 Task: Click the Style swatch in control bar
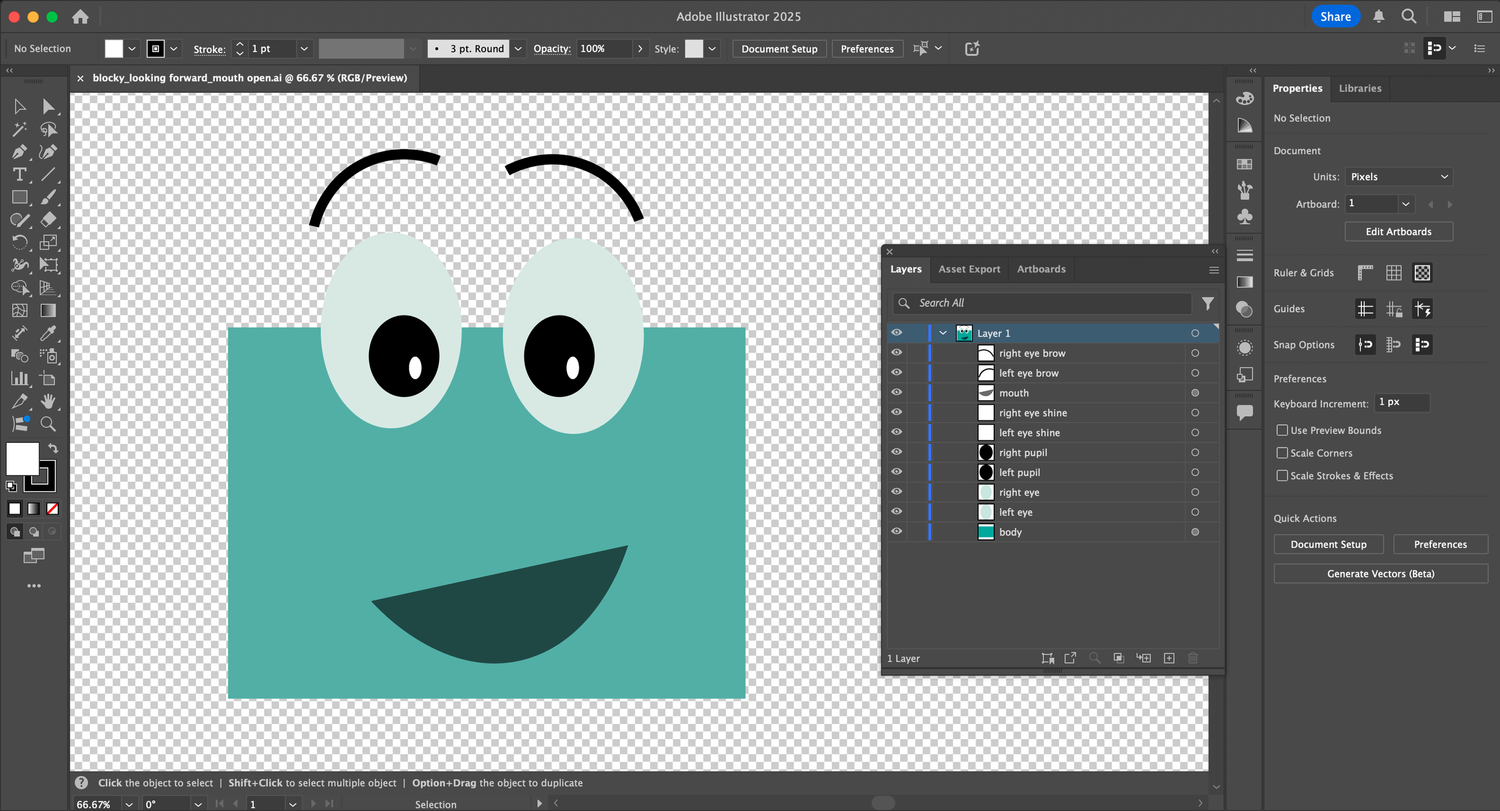point(693,49)
